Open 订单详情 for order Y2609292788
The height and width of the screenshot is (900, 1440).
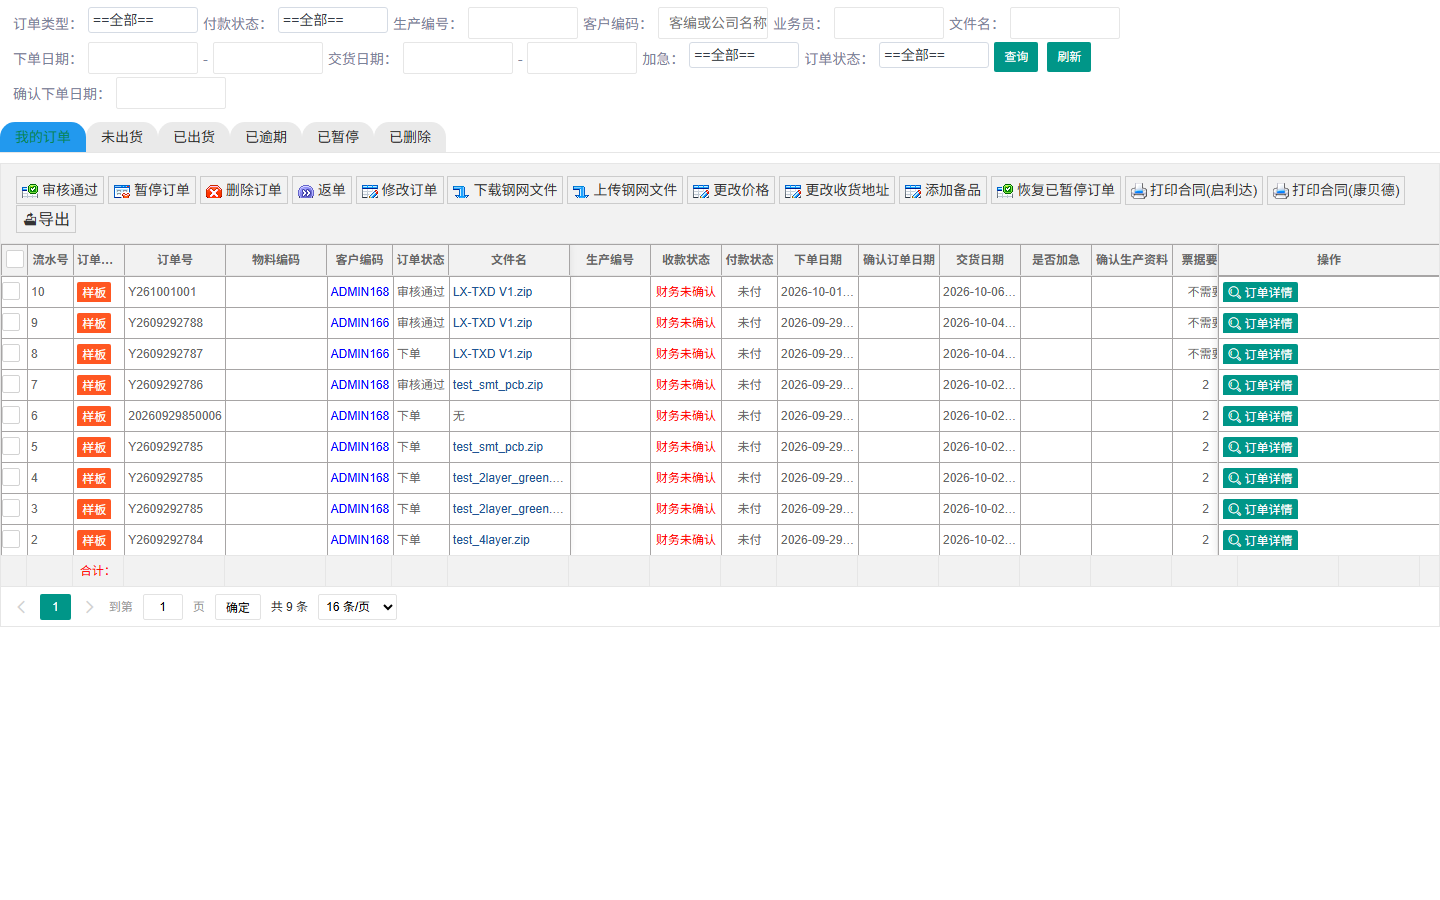point(1260,324)
